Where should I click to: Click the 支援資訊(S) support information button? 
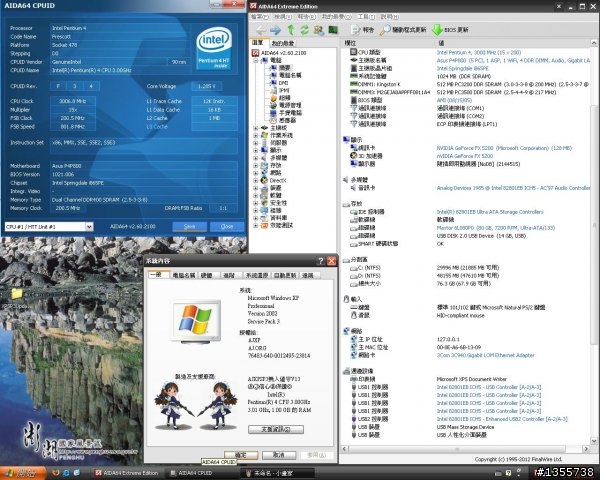click(276, 429)
